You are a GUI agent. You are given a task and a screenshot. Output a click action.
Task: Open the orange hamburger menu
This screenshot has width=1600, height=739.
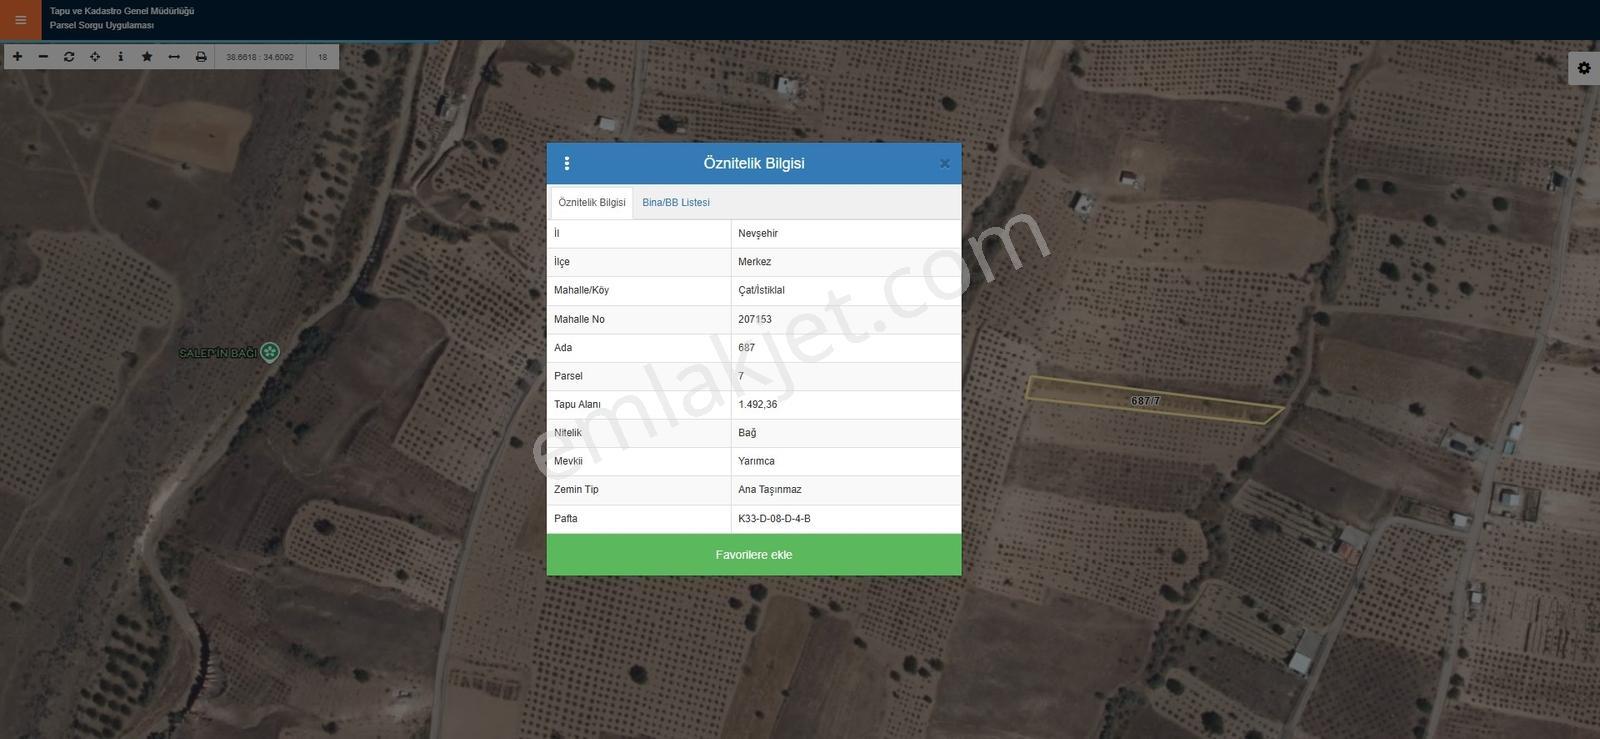20,20
